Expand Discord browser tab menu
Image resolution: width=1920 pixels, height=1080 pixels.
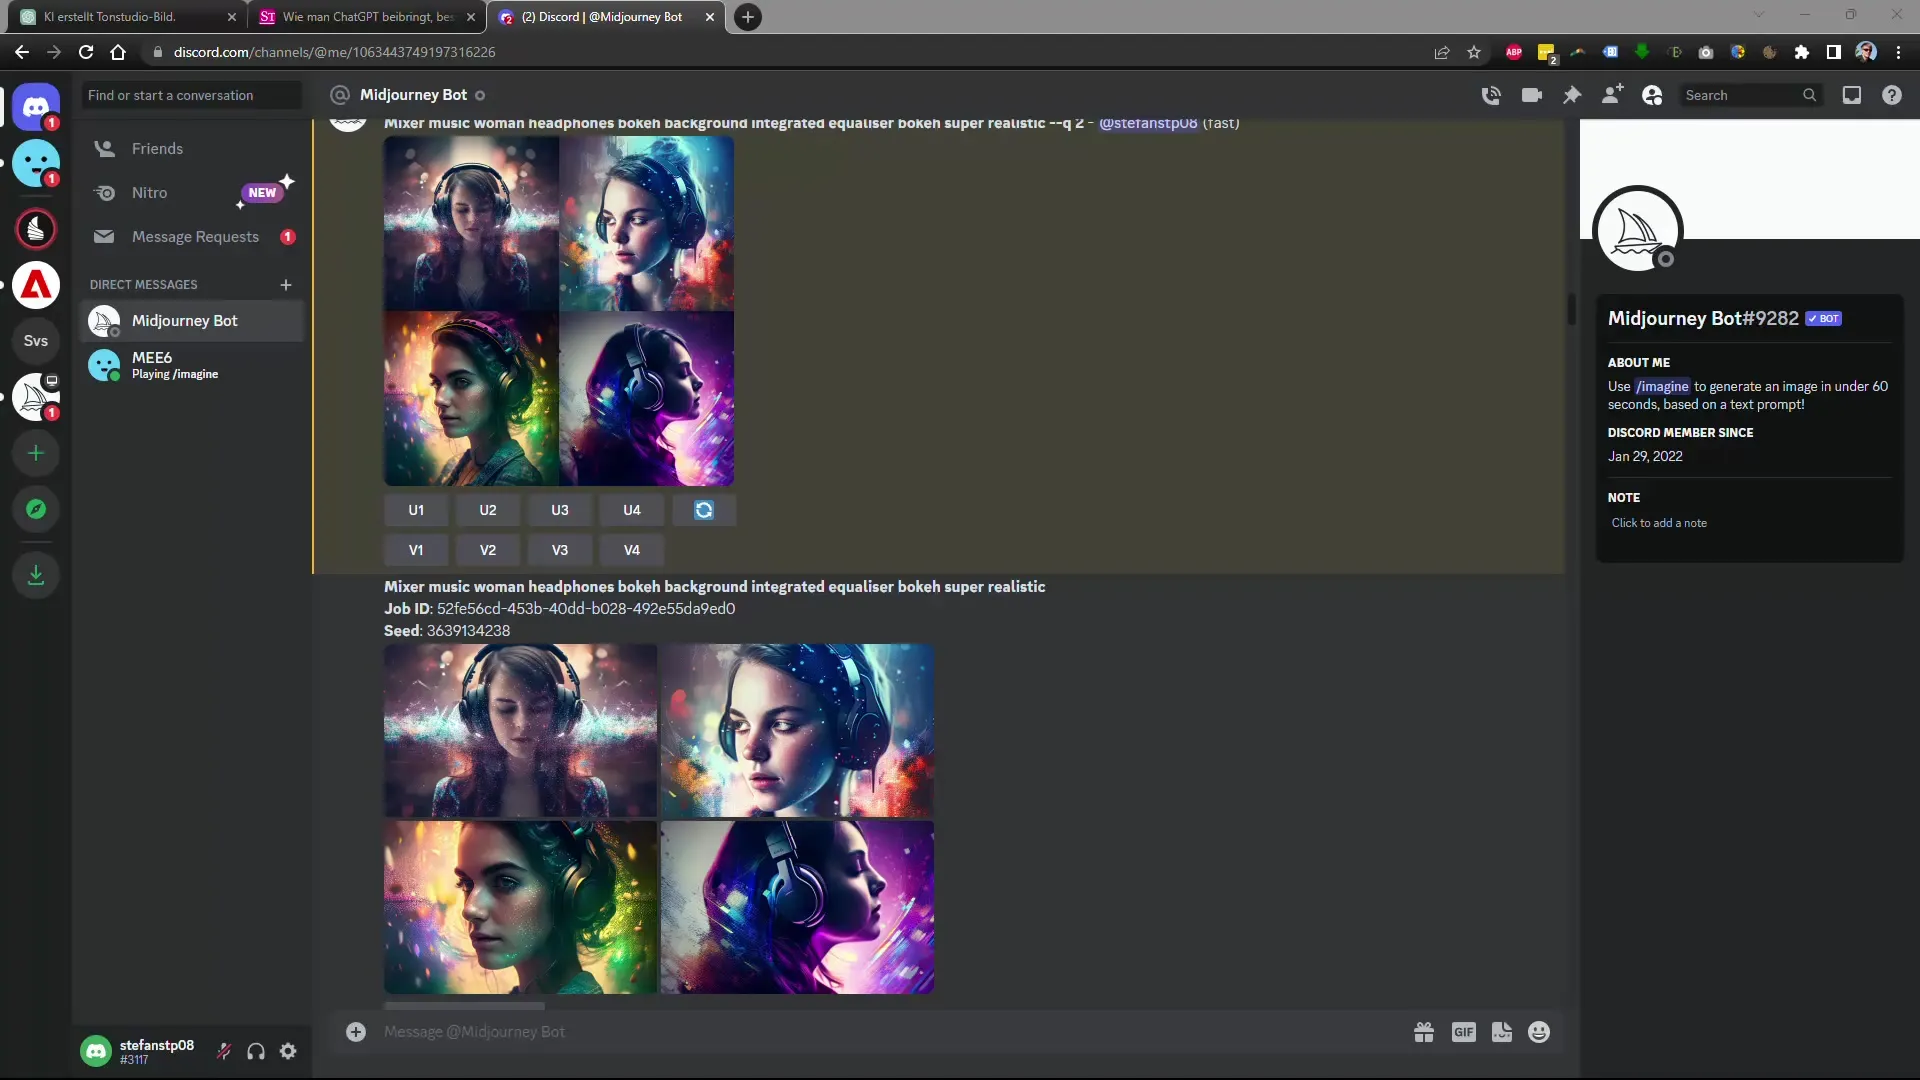[x=605, y=16]
